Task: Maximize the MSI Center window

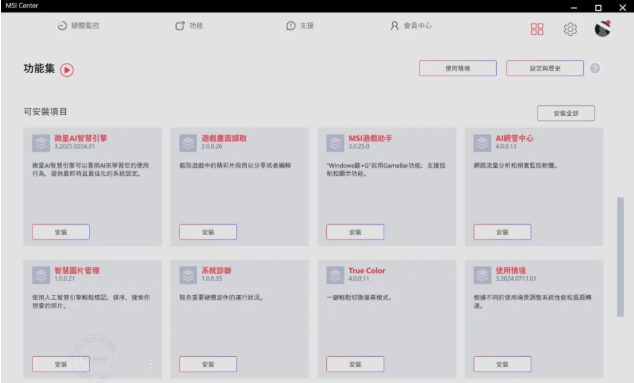Action: coord(598,8)
